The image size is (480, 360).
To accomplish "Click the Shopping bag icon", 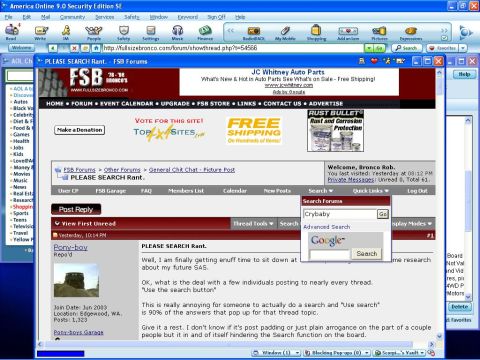I will click(316, 33).
